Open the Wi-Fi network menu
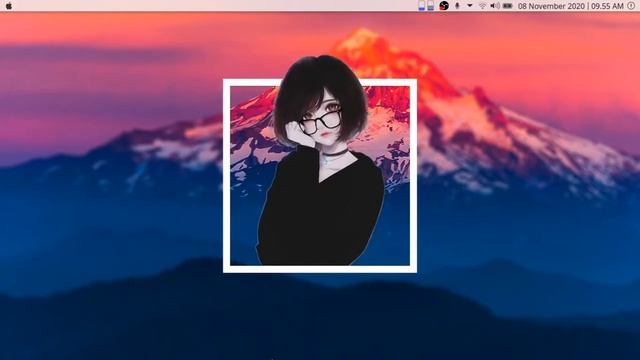The height and width of the screenshot is (360, 640). pyautogui.click(x=482, y=6)
